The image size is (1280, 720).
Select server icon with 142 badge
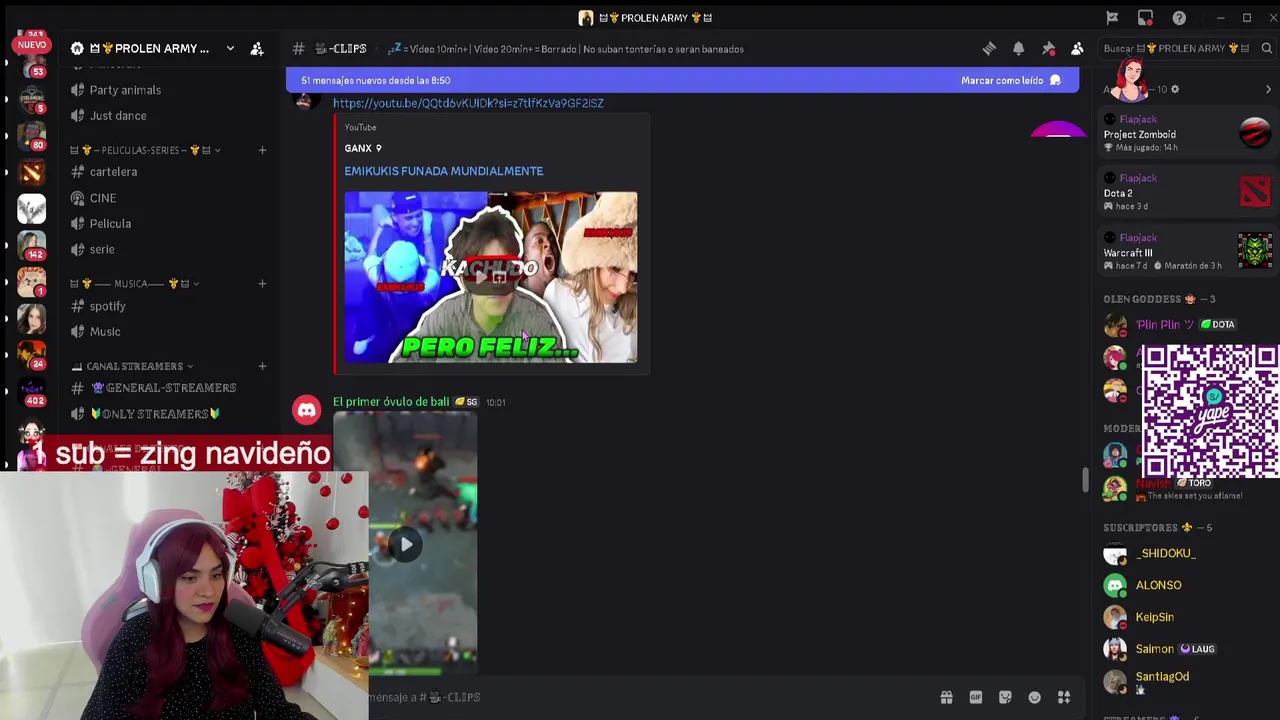pos(31,246)
